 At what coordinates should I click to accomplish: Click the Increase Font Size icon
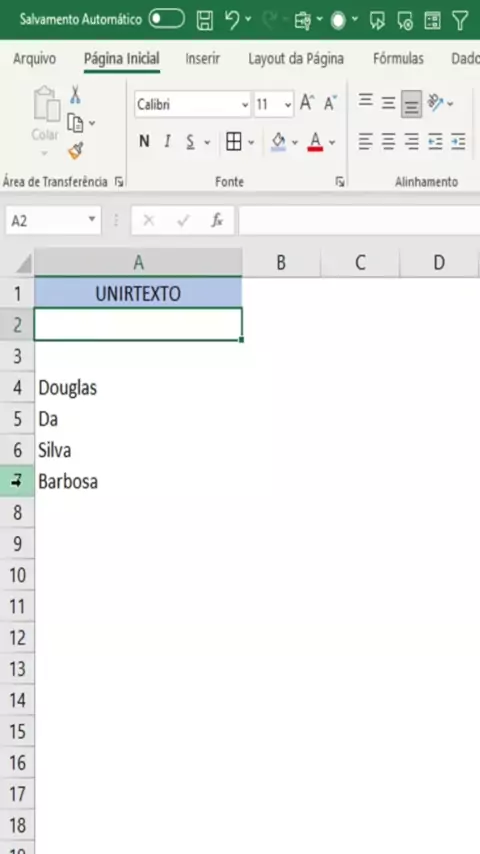point(307,103)
